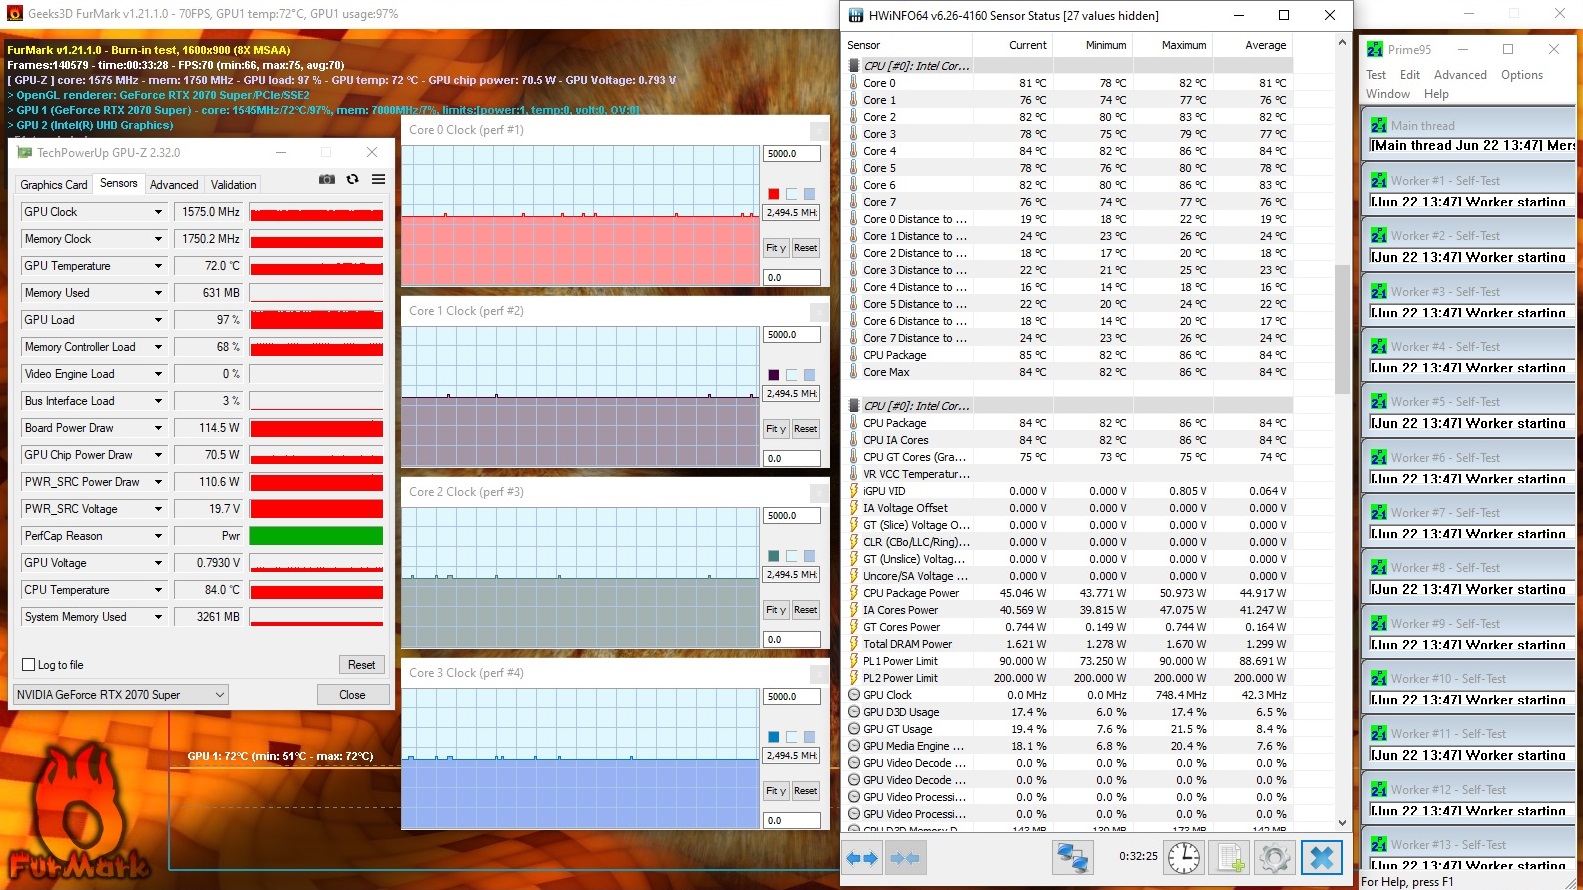Screen dimensions: 1583x890
Task: Open the Prime95 Window menu
Action: (1388, 94)
